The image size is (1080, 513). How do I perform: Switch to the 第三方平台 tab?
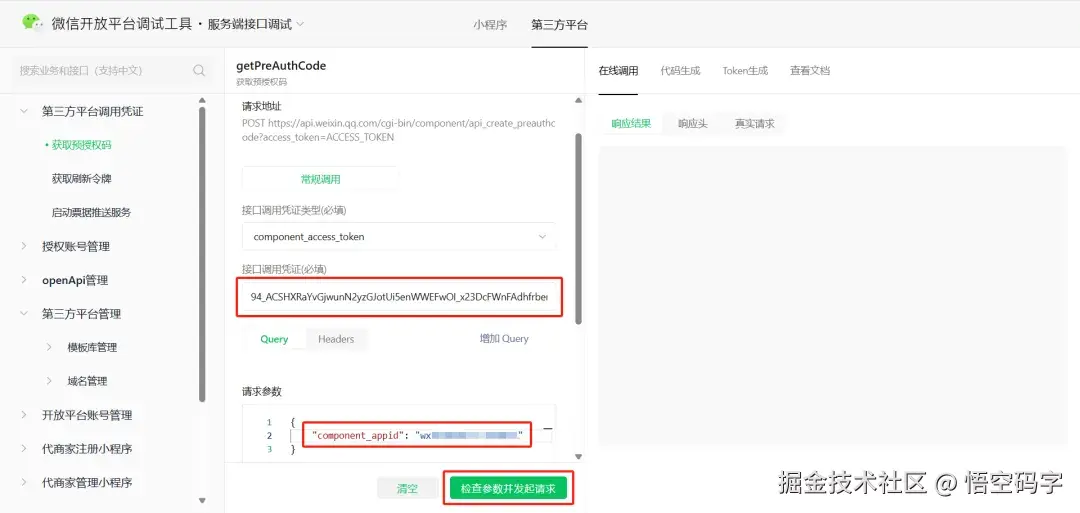coord(559,25)
